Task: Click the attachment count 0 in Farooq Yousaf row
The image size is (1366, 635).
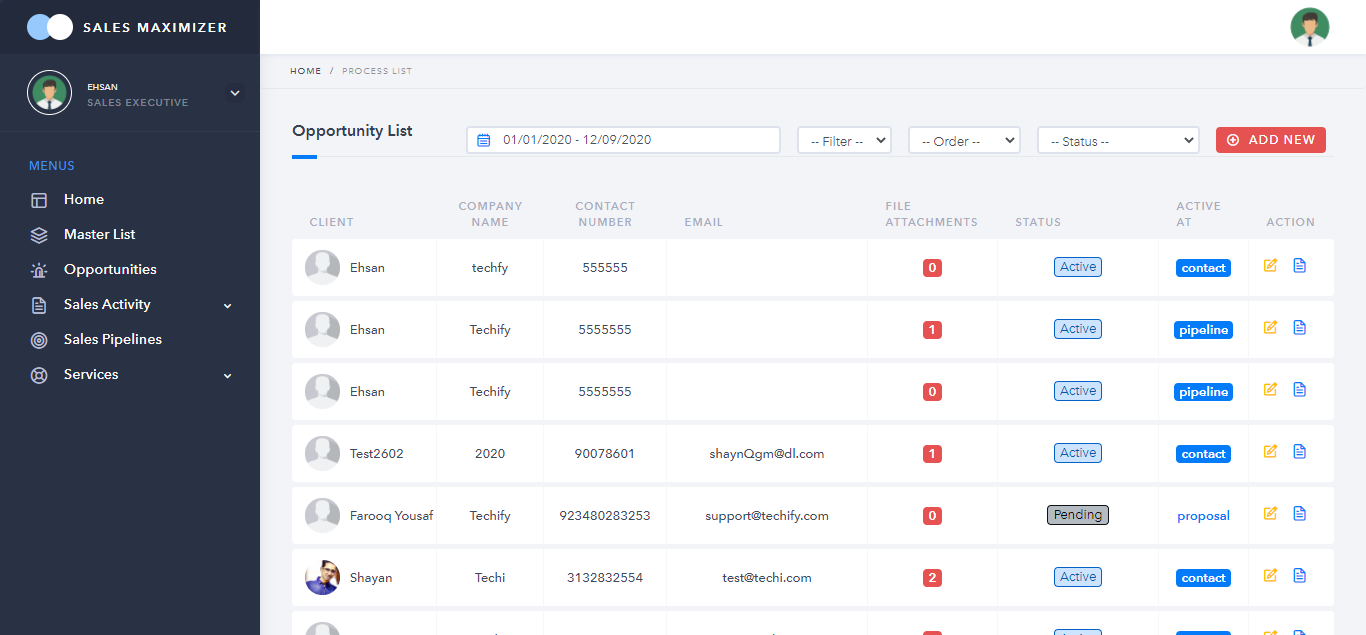Action: (x=932, y=516)
